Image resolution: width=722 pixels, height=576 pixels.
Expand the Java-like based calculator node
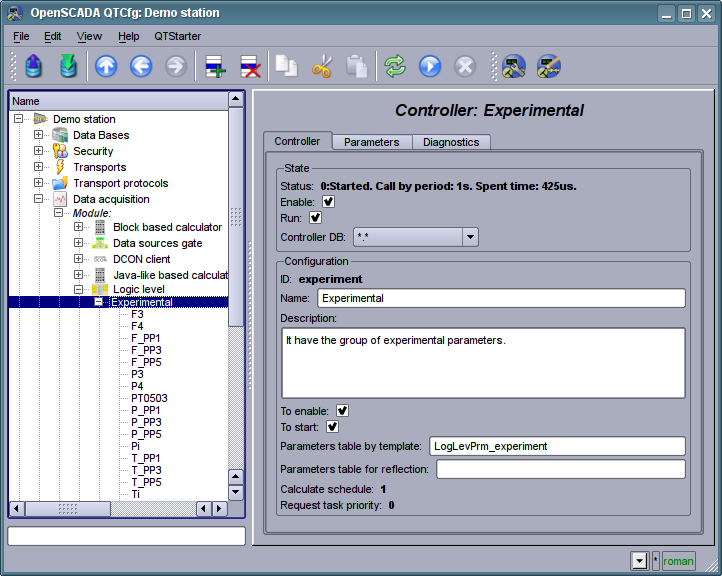[78, 275]
